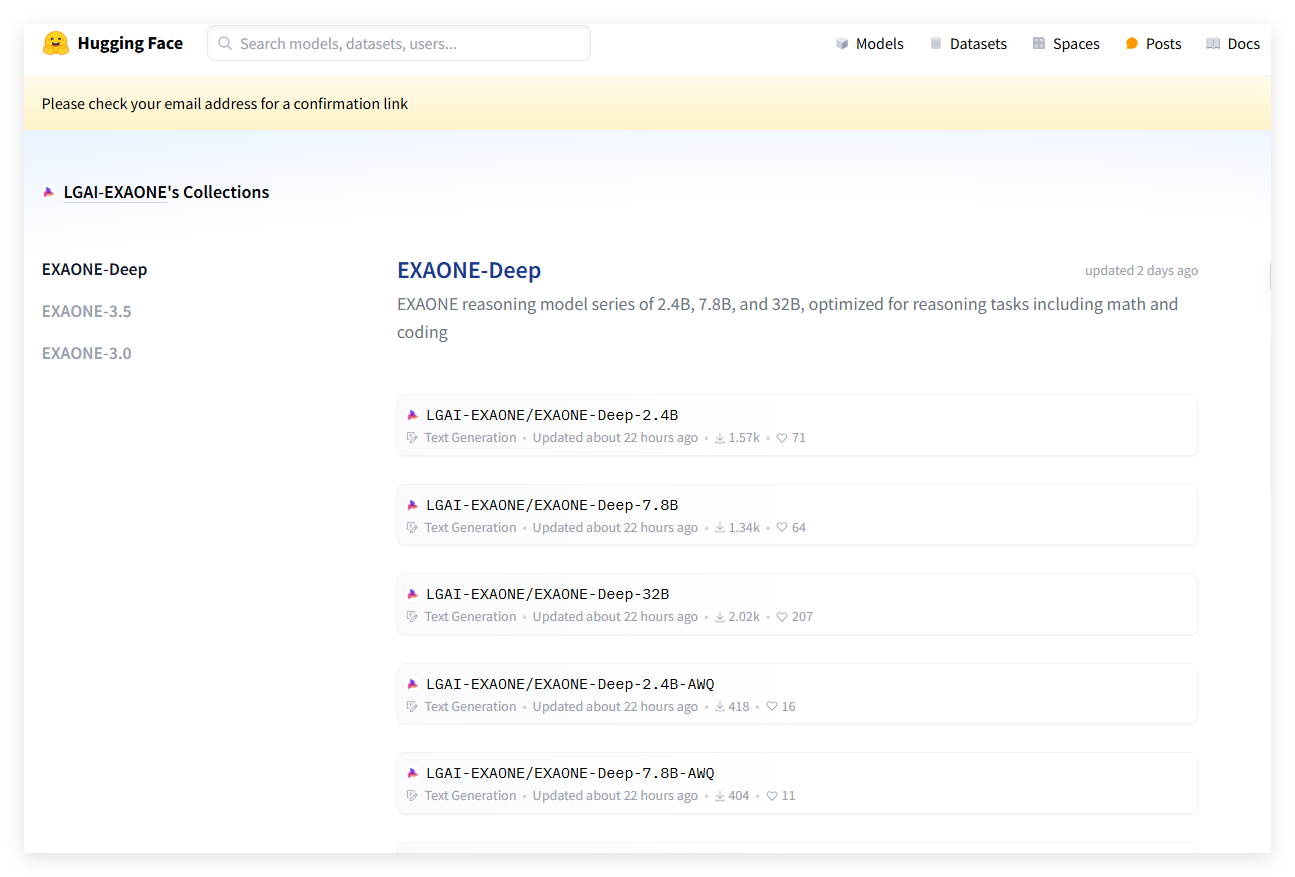Click the org avatar icon on EXAONE-Deep-2.4B row
Screen dimensions: 1295x877
tap(412, 415)
